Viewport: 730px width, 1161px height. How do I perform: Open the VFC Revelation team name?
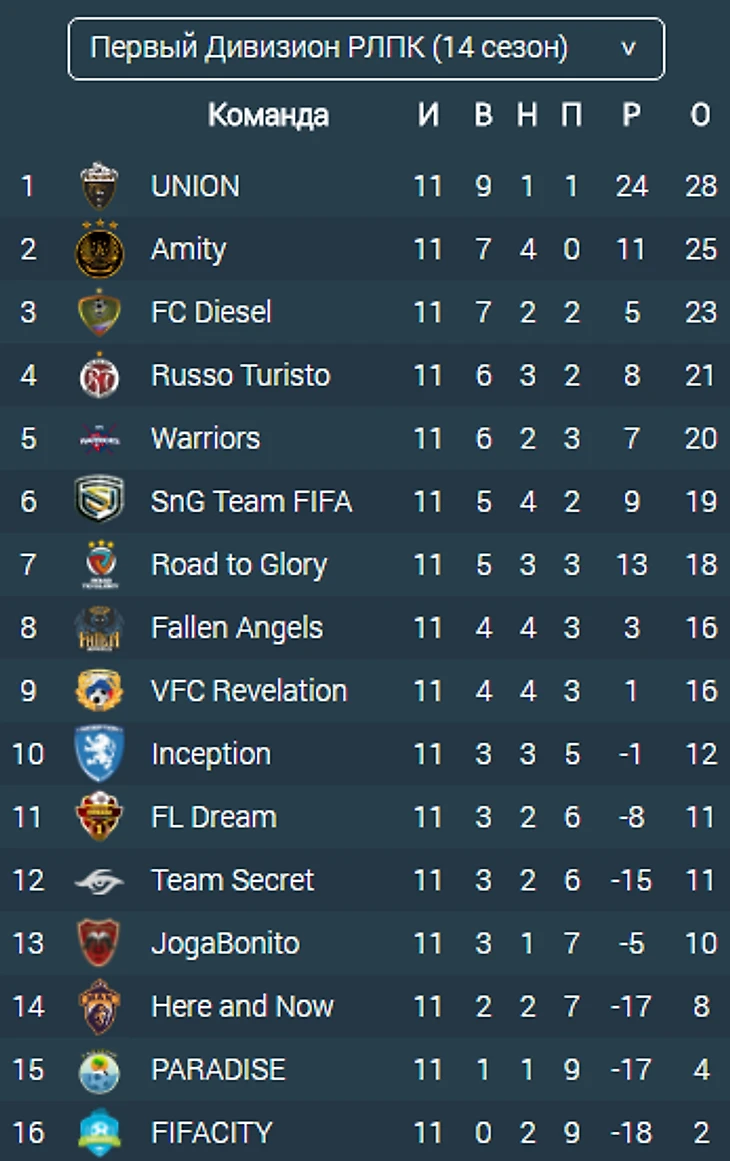248,691
